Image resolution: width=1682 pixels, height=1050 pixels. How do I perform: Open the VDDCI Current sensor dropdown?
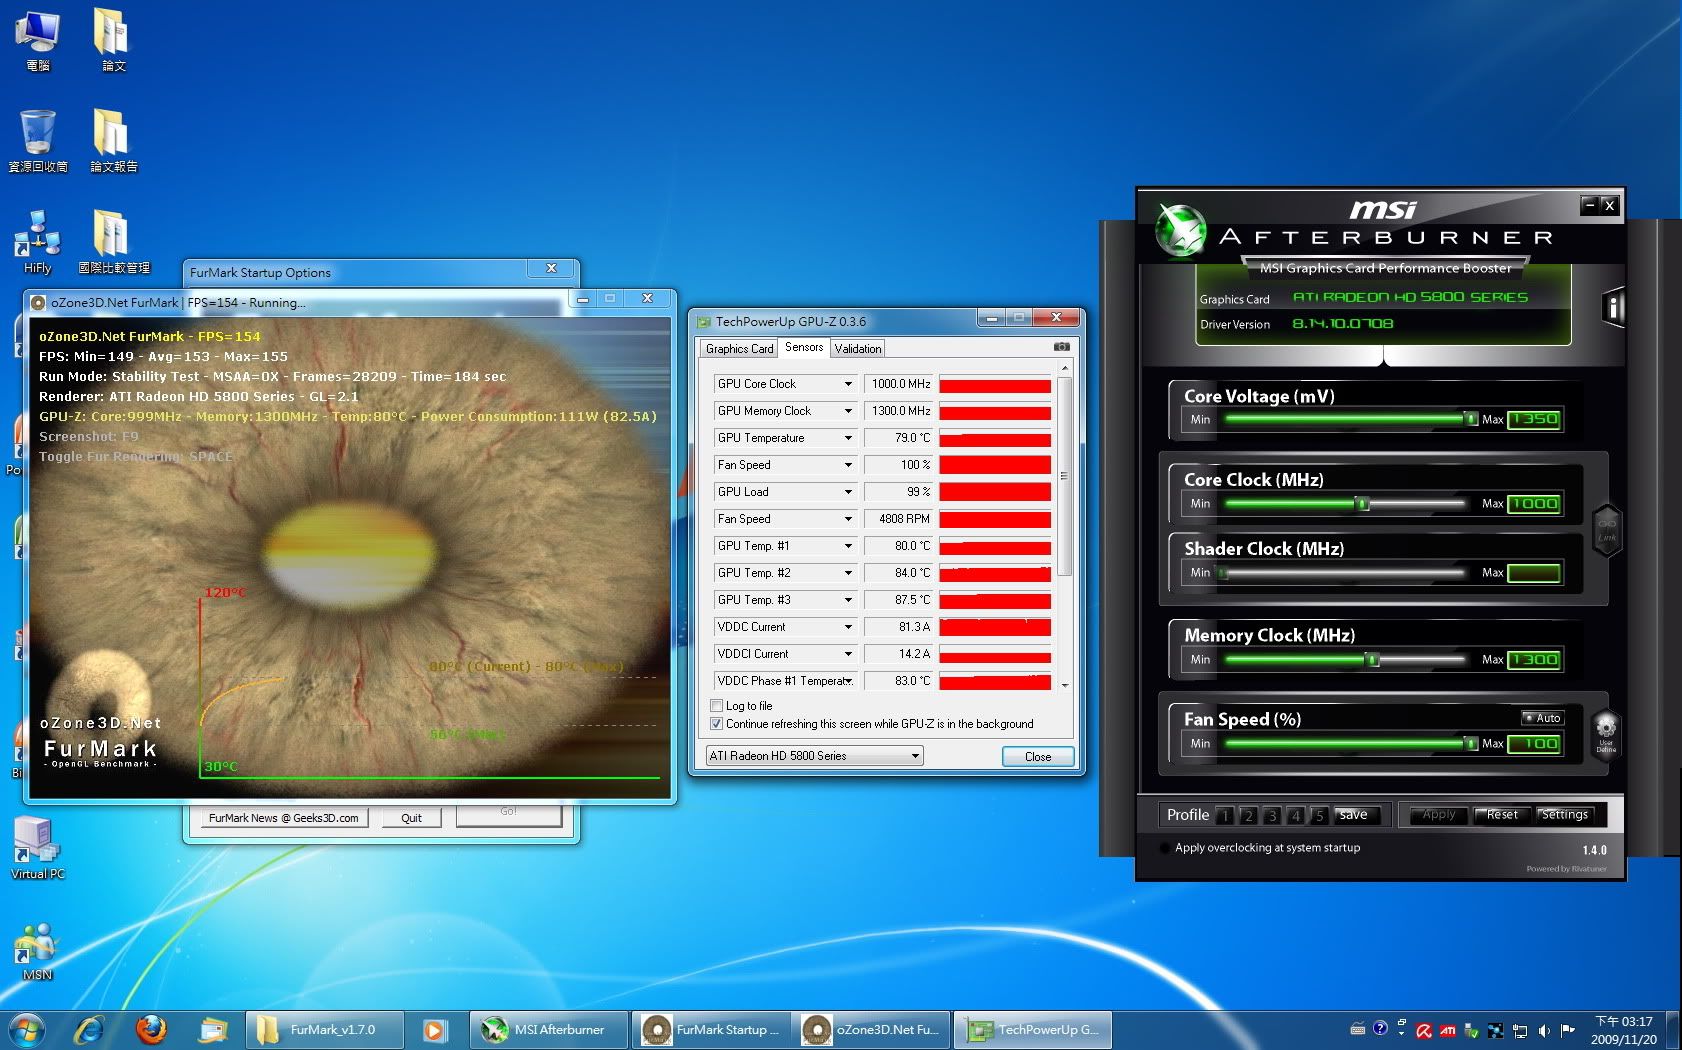848,654
